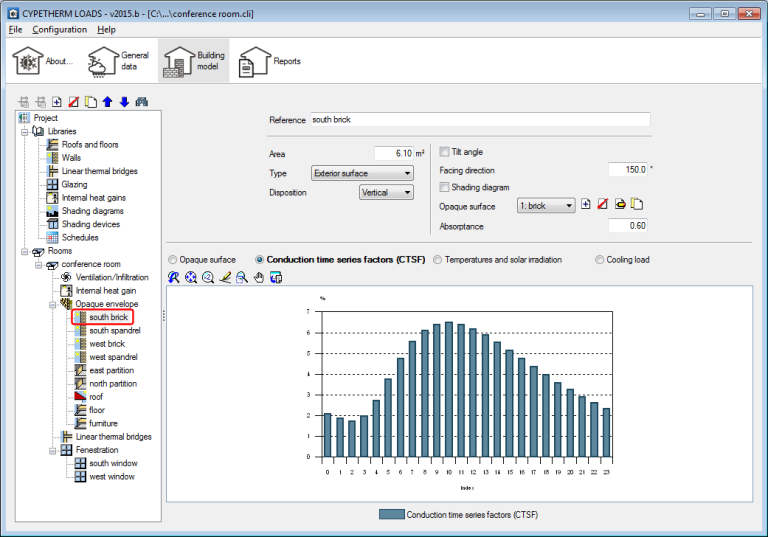This screenshot has width=768, height=537.
Task: Click the copy icon beside opaque surface
Action: [636, 205]
